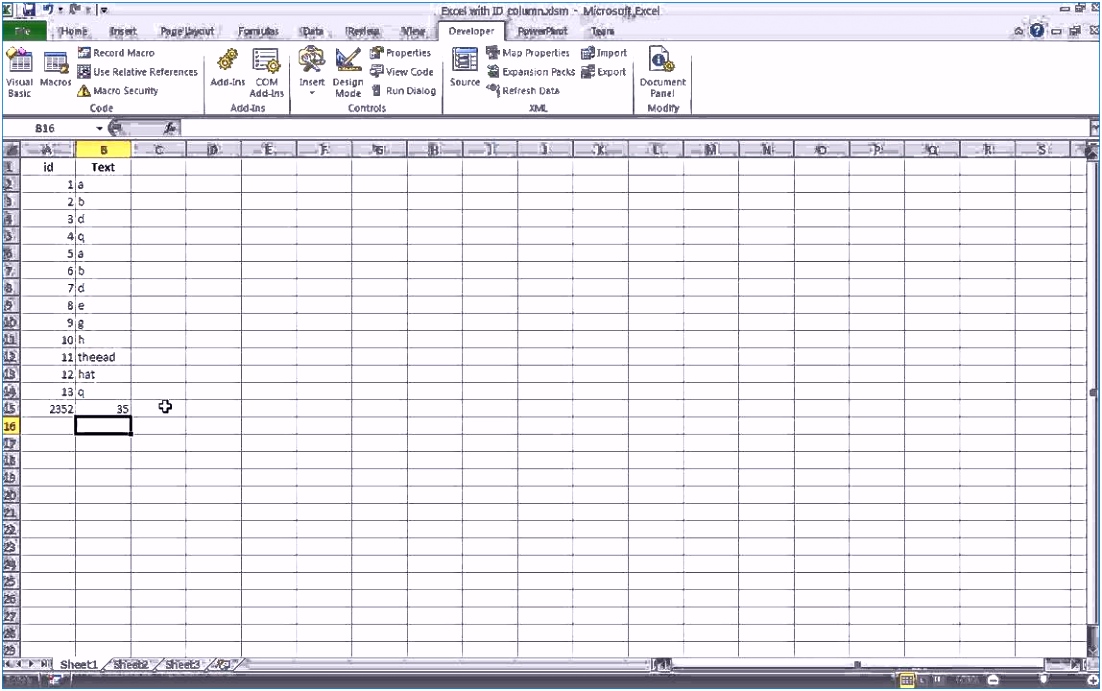Open the Undo history dropdown
The image size is (1102, 691).
pyautogui.click(x=60, y=10)
